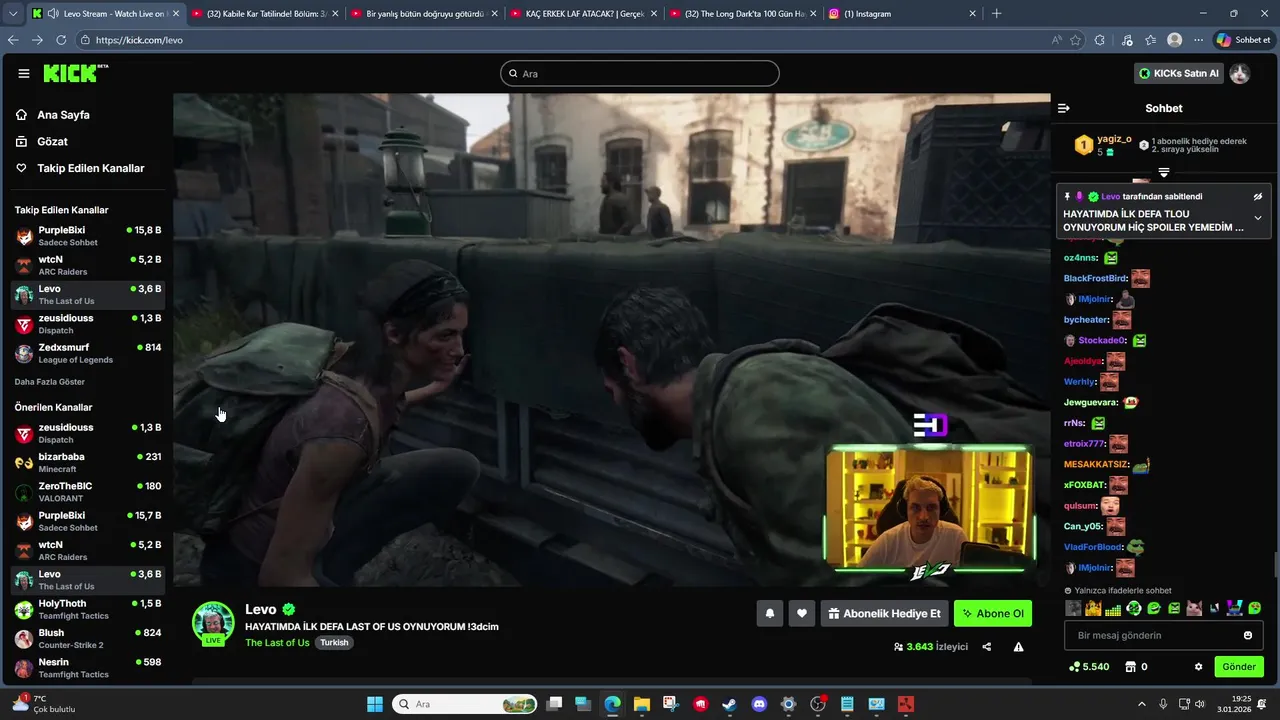
Task: Click the Turkish language tag
Action: point(334,643)
